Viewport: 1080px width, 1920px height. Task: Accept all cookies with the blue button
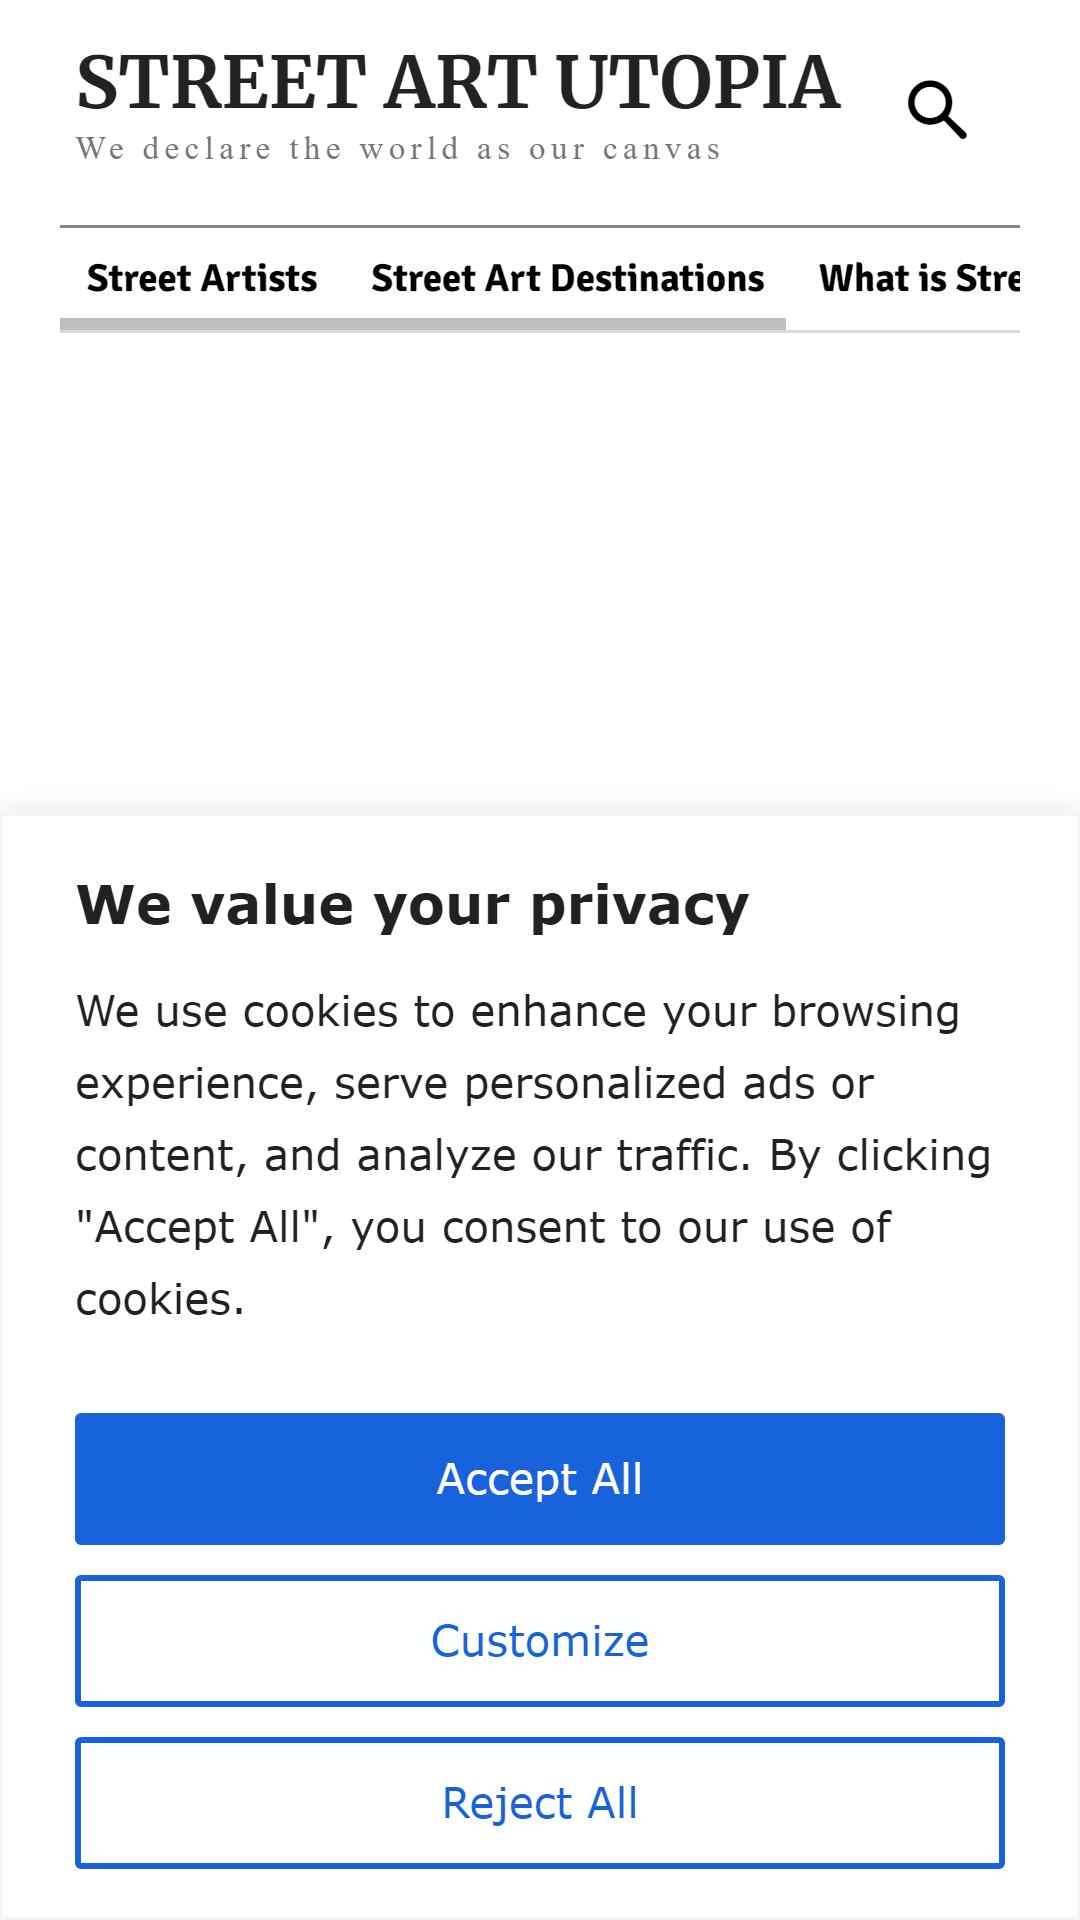point(540,1479)
